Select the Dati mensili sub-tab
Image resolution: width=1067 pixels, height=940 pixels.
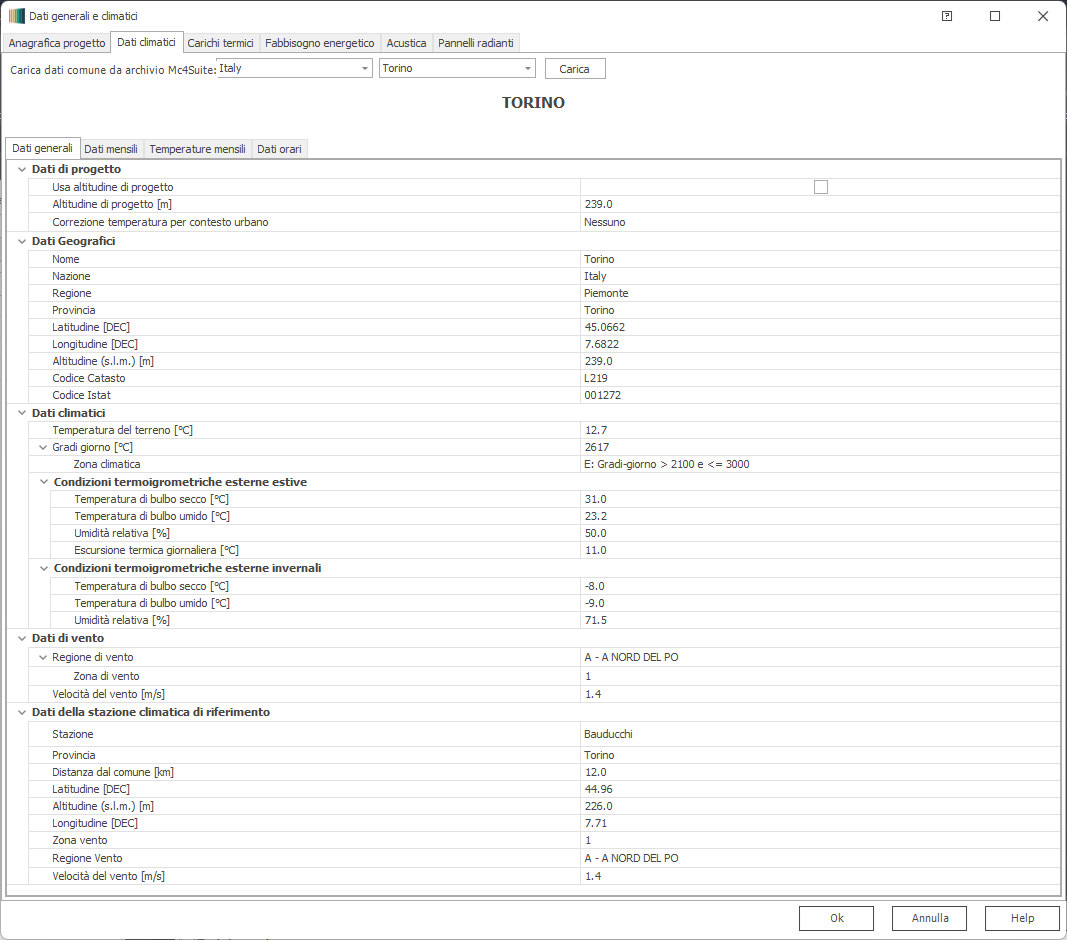111,149
